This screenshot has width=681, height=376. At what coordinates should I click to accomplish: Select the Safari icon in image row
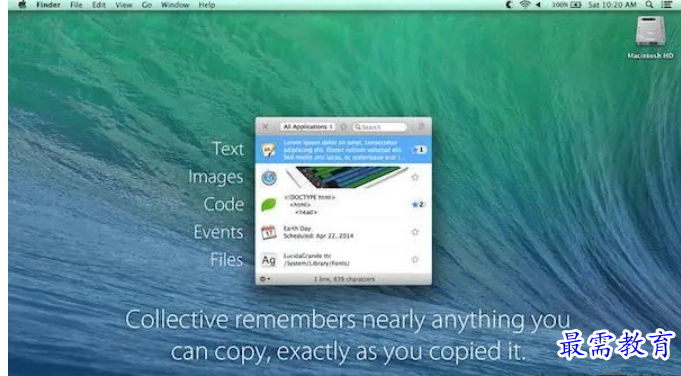[x=269, y=178]
